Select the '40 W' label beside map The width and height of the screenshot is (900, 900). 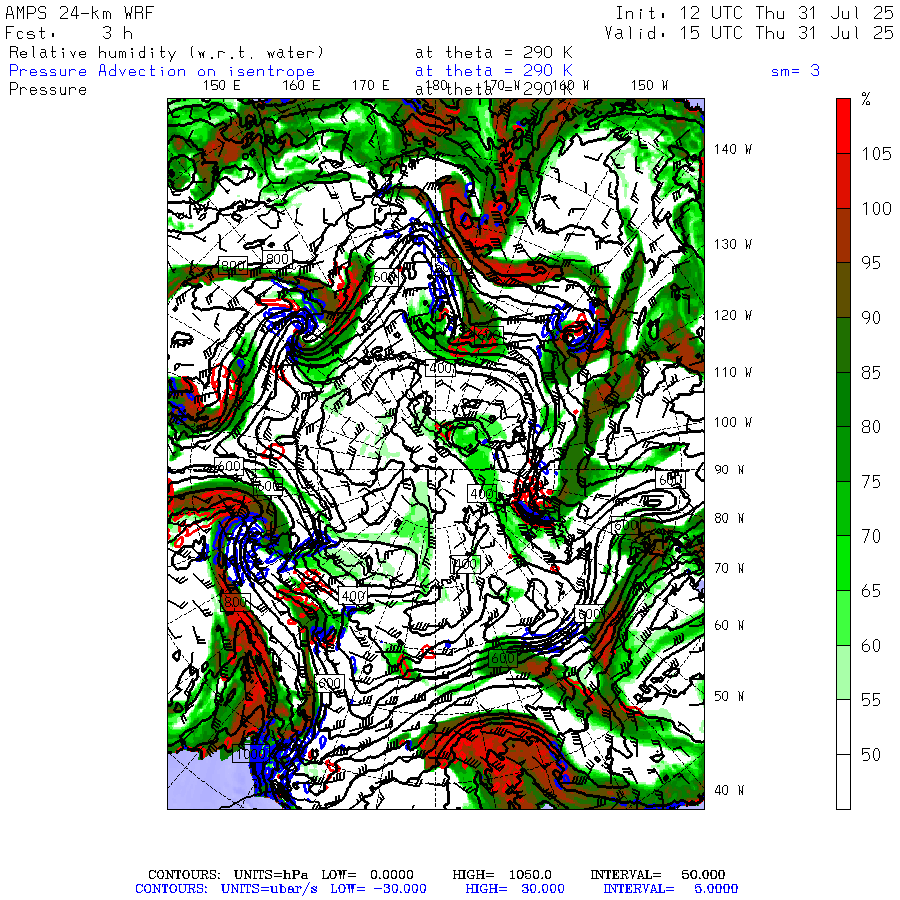[729, 790]
